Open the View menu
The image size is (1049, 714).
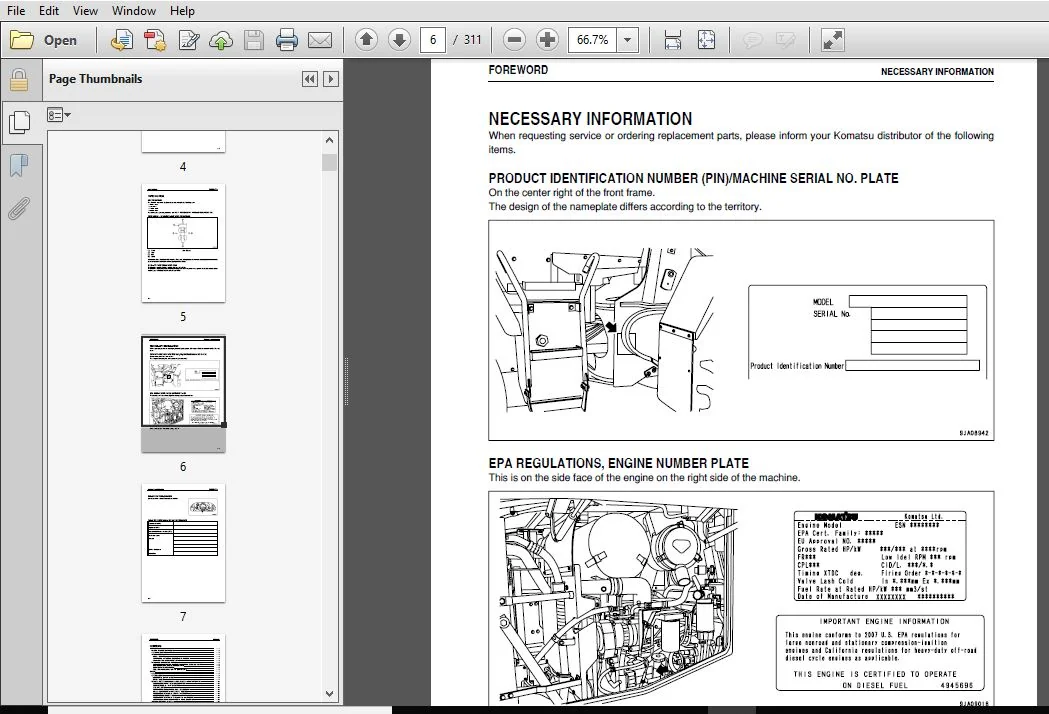(85, 11)
